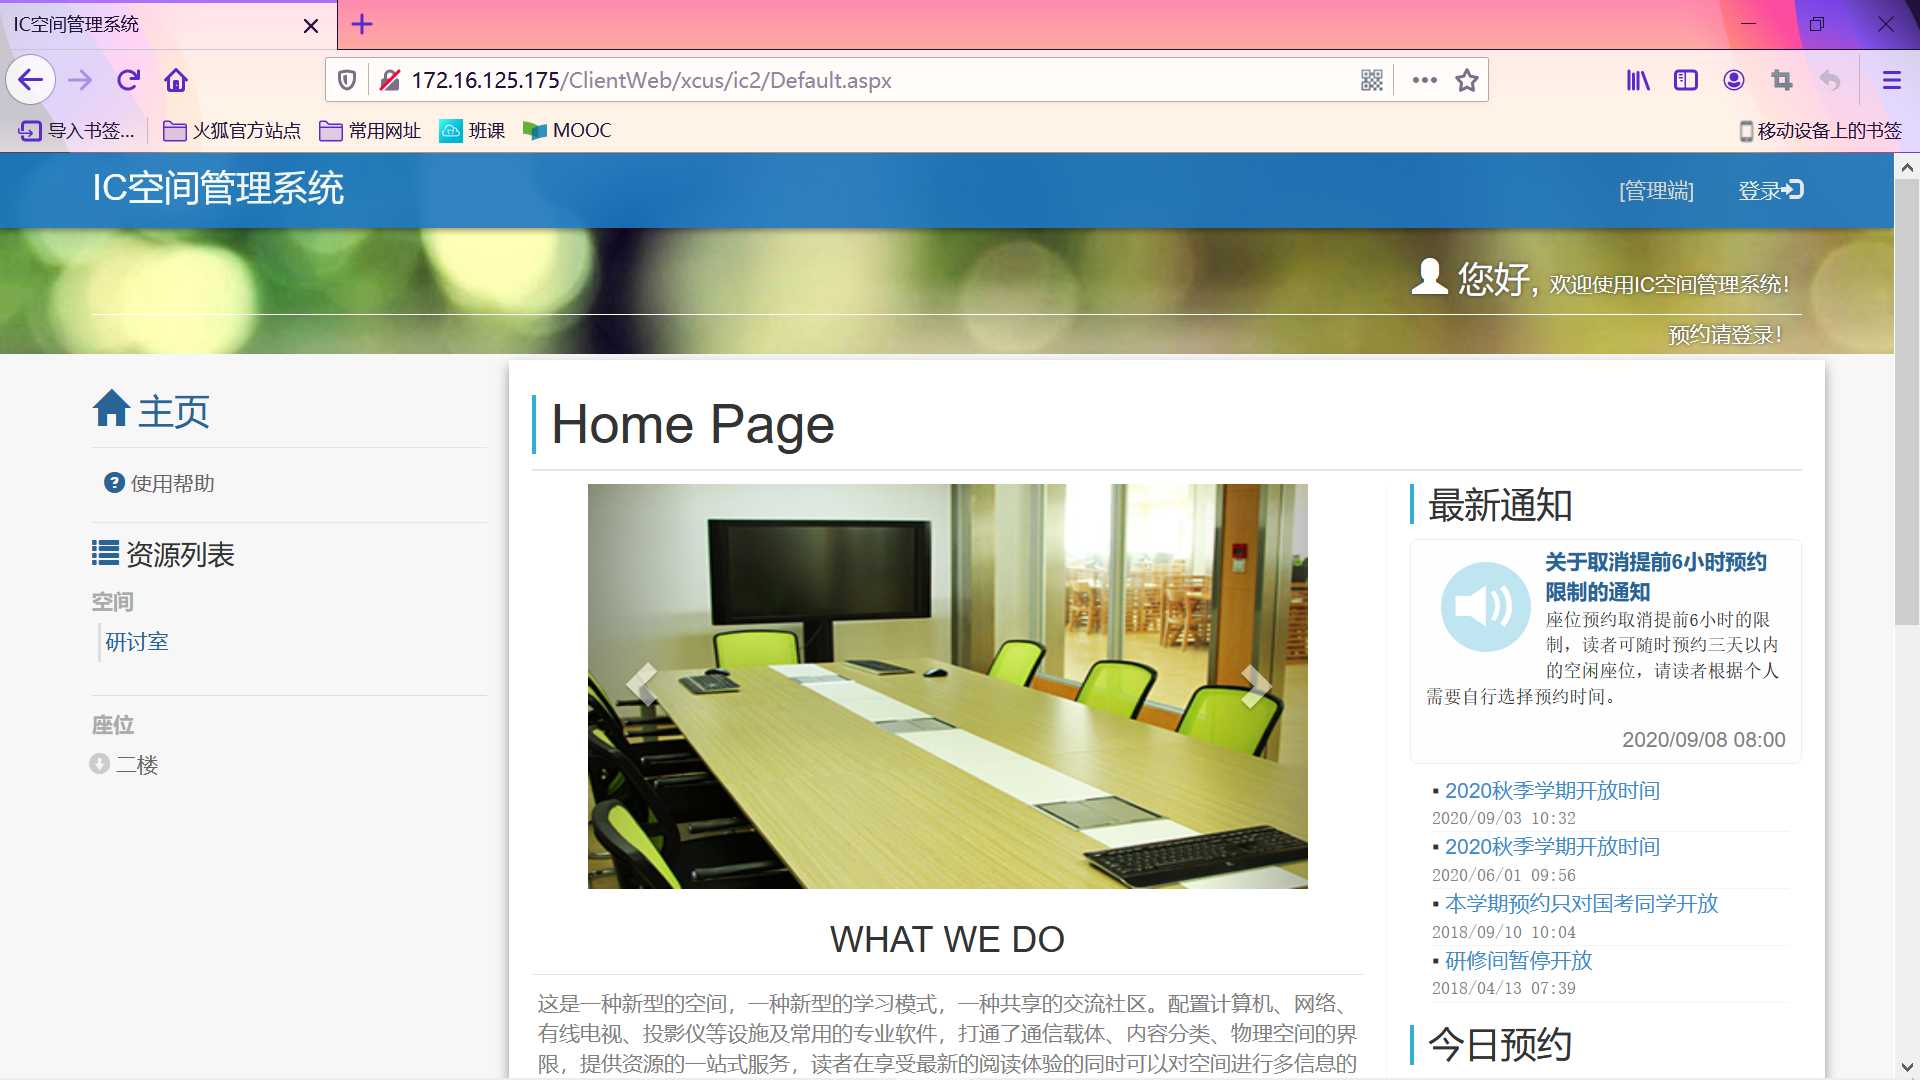Open the Firefox hamburger menu
The image size is (1920, 1080).
pos(1891,80)
